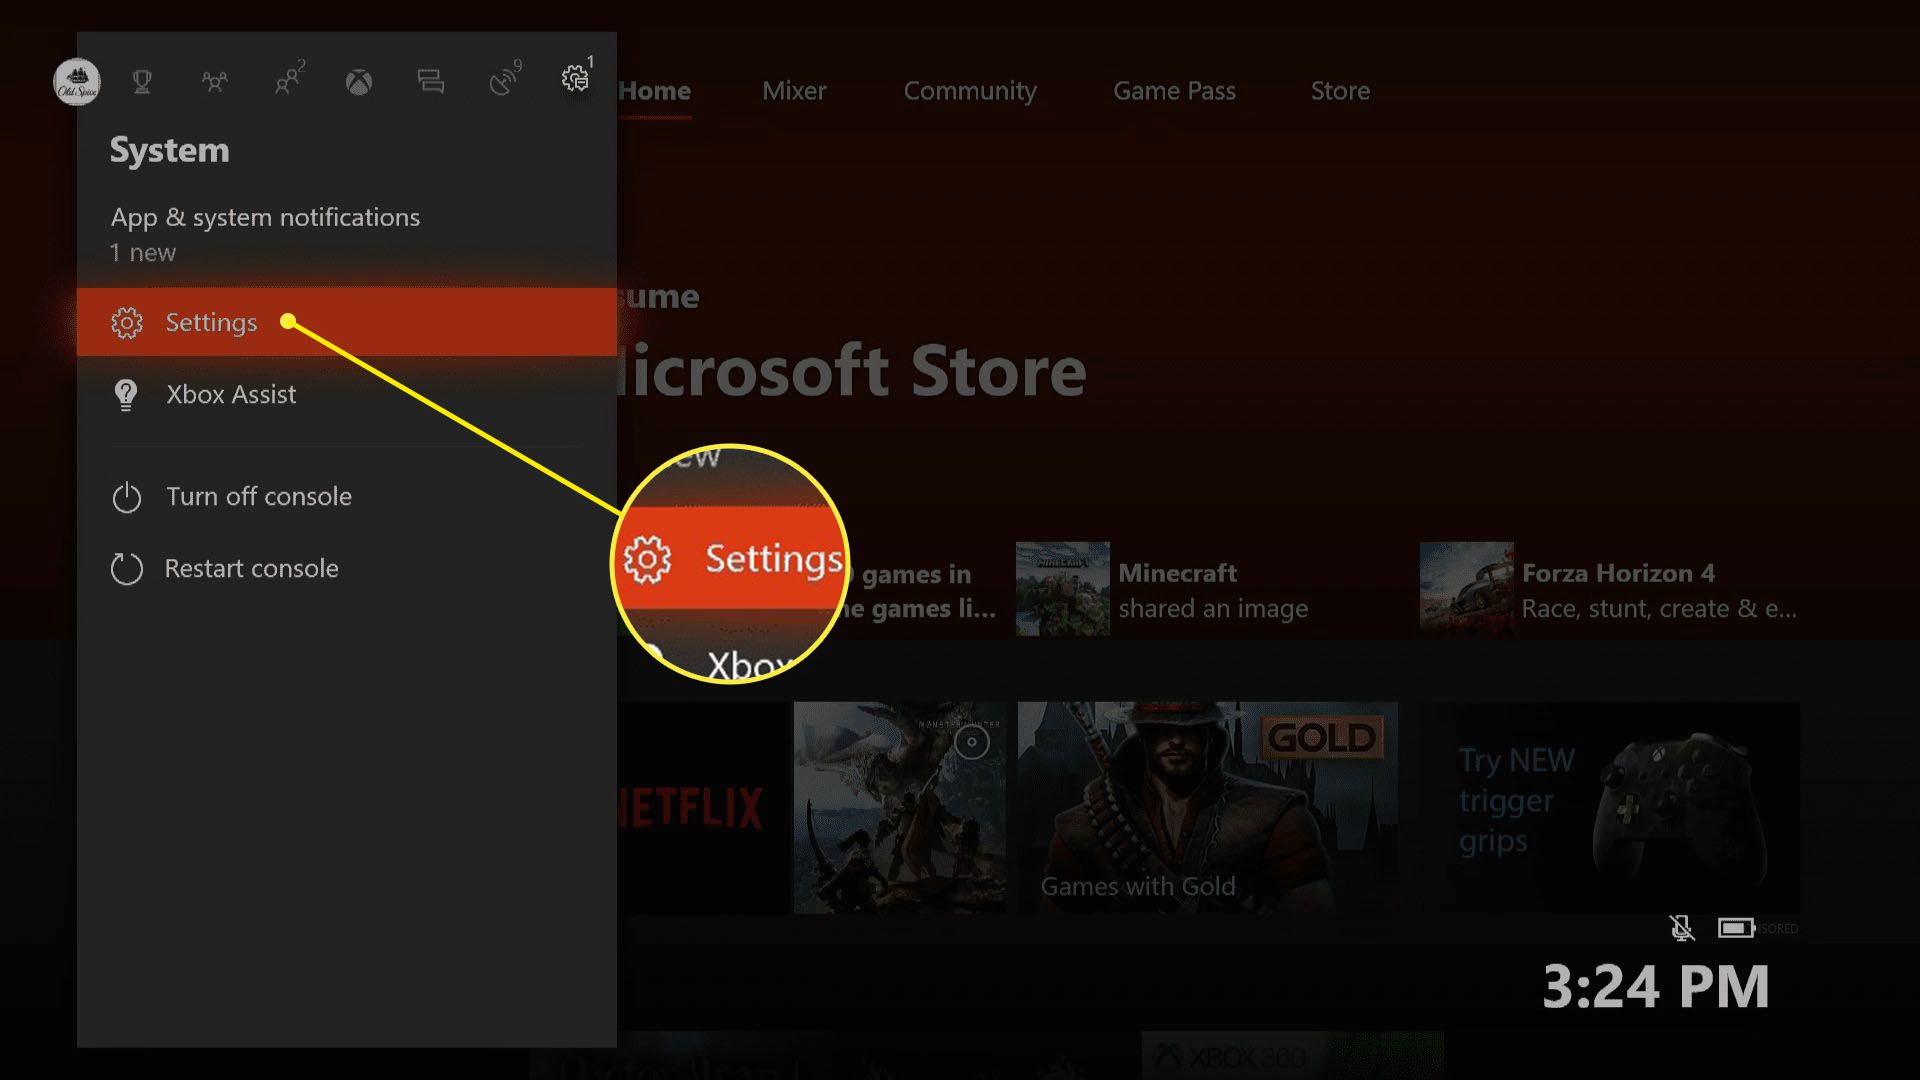
Task: Switch to the Community tab
Action: 970,91
